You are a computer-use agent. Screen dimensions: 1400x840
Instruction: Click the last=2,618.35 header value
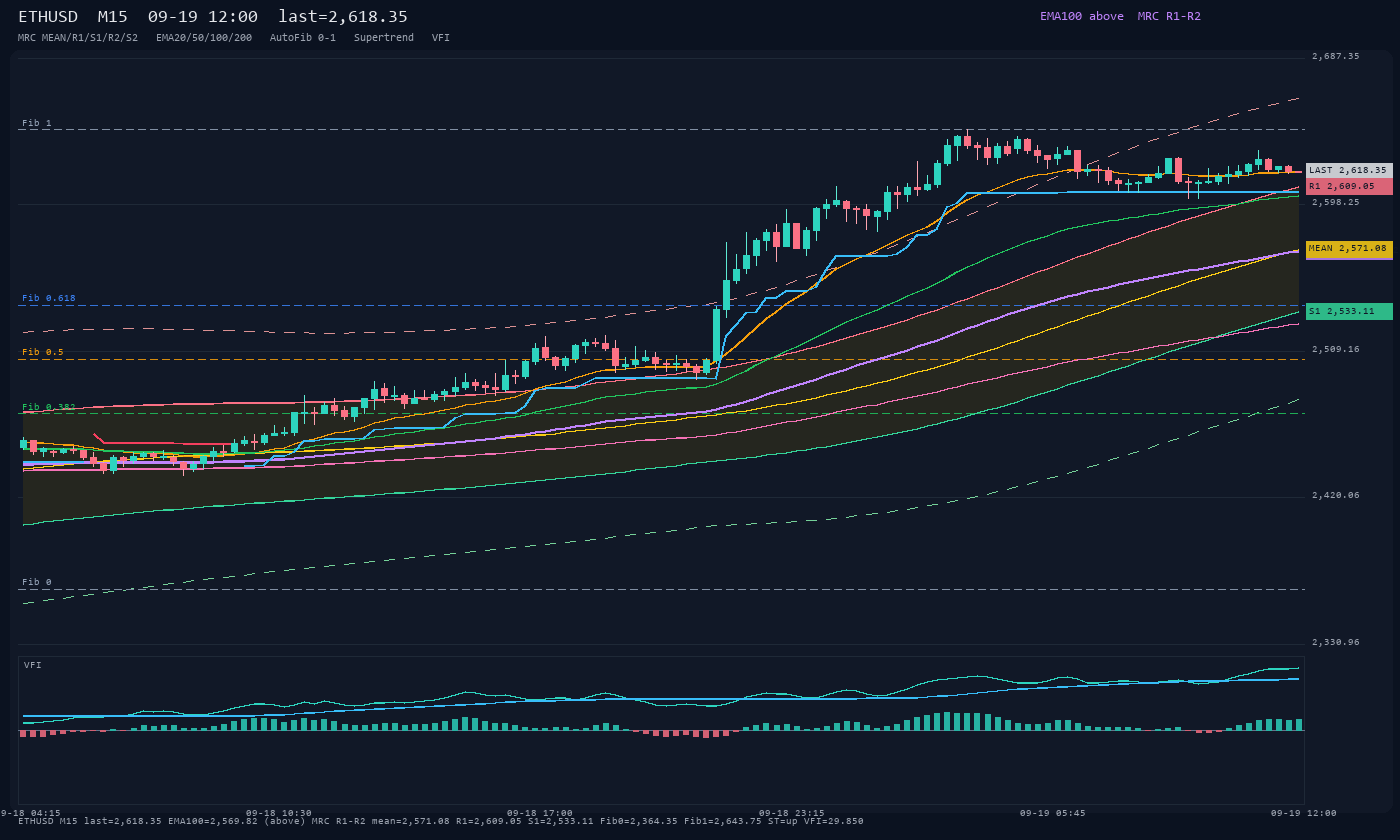pyautogui.click(x=343, y=17)
